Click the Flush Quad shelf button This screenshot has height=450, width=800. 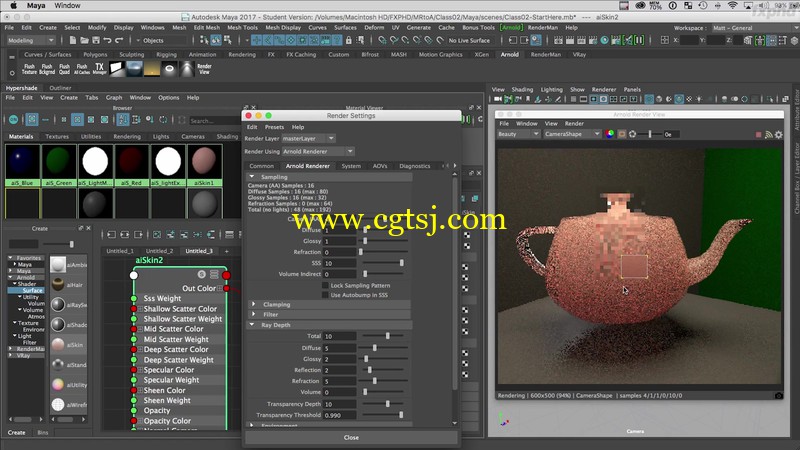point(64,69)
